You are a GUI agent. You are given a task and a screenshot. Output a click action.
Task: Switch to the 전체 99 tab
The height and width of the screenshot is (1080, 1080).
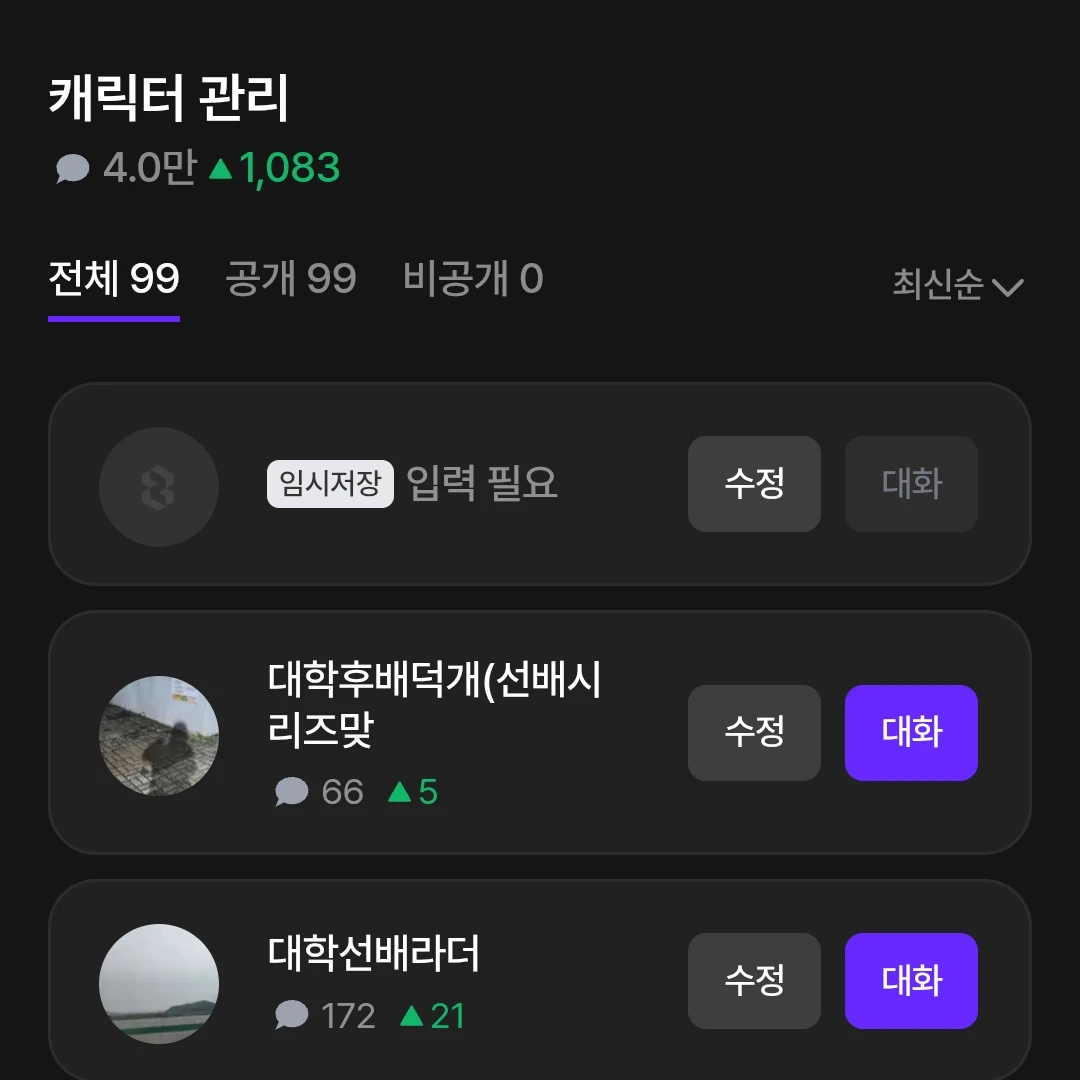114,279
